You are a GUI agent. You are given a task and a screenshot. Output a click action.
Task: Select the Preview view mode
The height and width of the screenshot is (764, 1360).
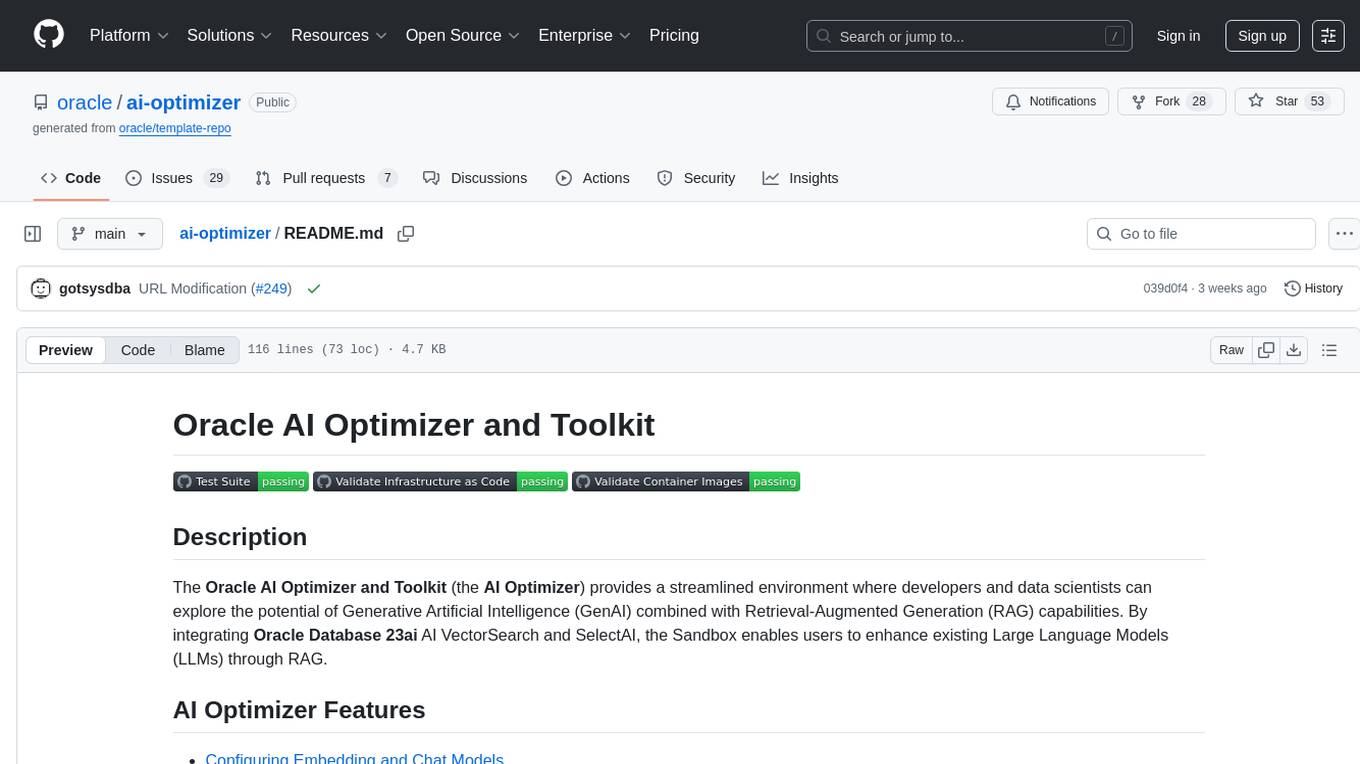click(x=66, y=350)
